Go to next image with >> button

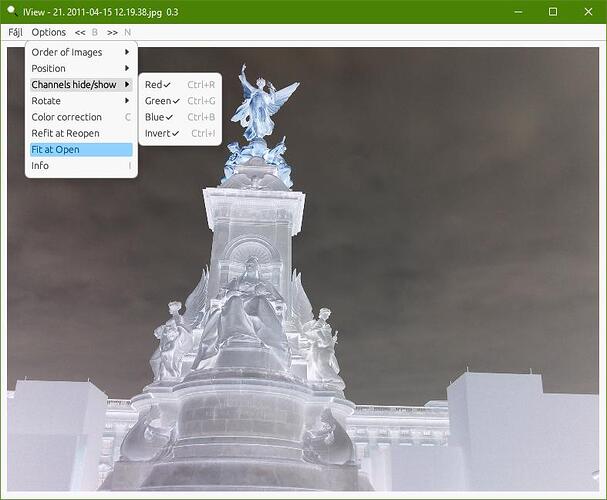point(112,33)
